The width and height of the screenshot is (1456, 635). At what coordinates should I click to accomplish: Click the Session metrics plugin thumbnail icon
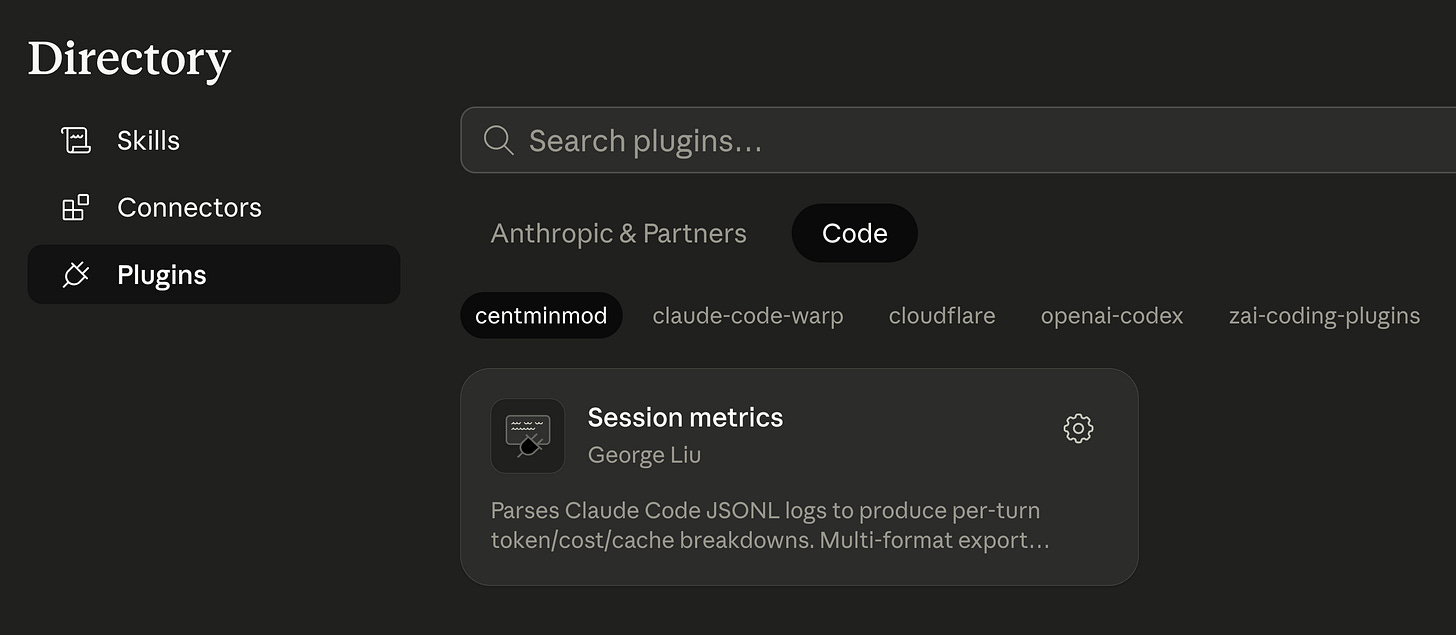click(527, 436)
